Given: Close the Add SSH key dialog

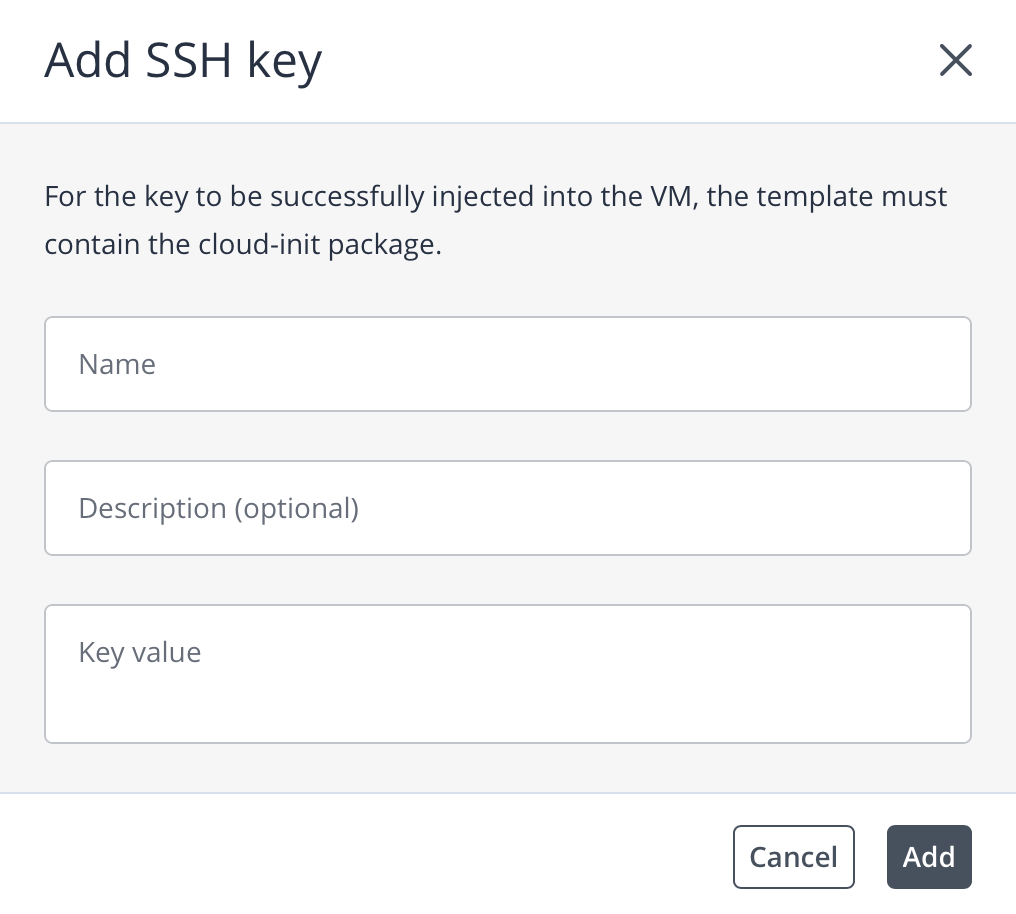Looking at the screenshot, I should click(955, 61).
